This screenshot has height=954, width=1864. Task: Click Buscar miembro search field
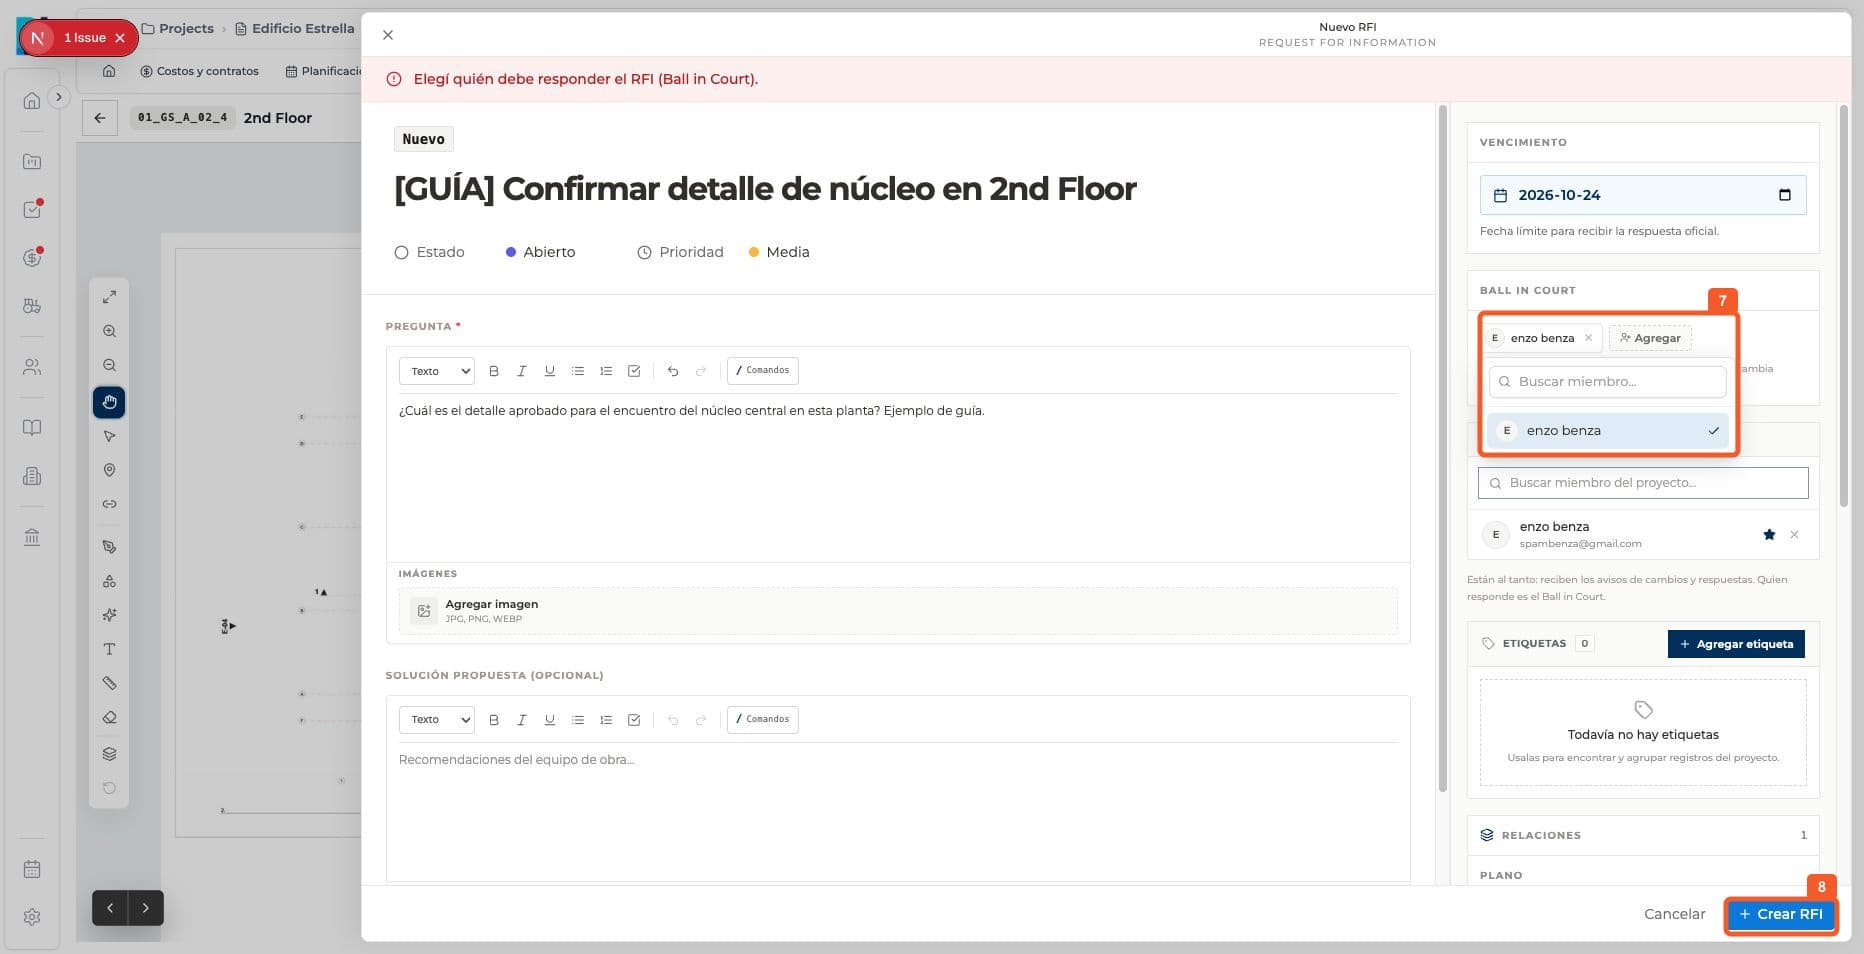(1607, 382)
